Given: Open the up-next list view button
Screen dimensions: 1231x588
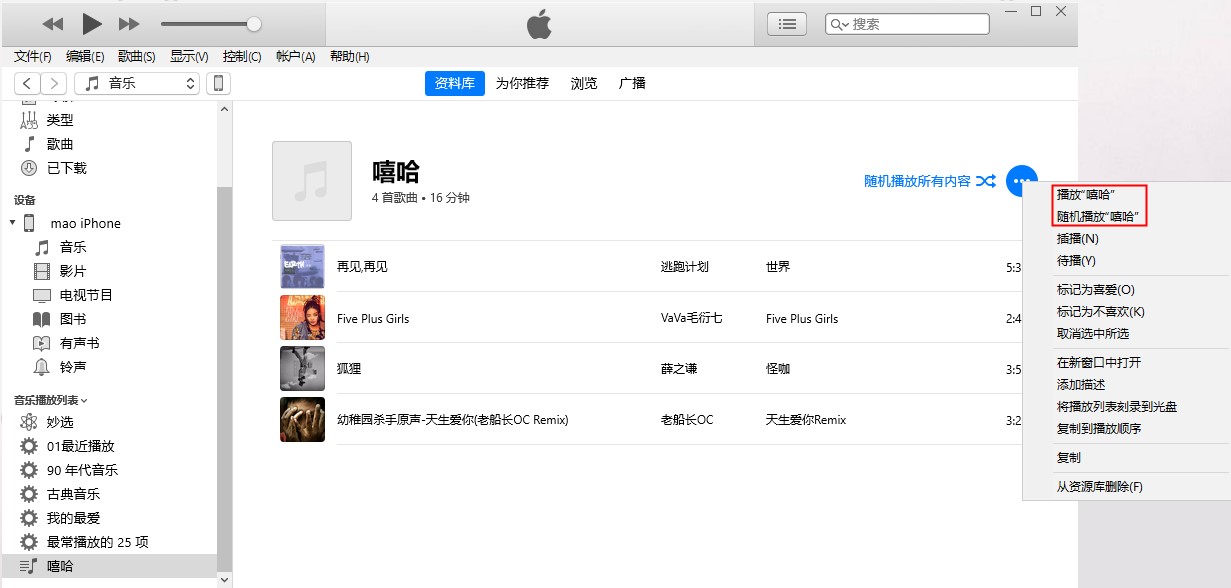Looking at the screenshot, I should [x=788, y=24].
